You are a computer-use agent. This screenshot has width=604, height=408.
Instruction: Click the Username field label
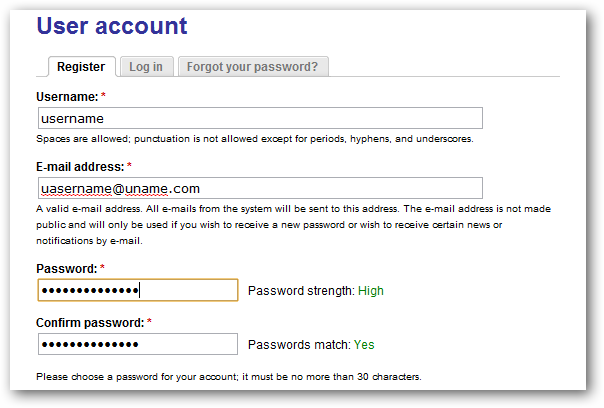[x=67, y=96]
